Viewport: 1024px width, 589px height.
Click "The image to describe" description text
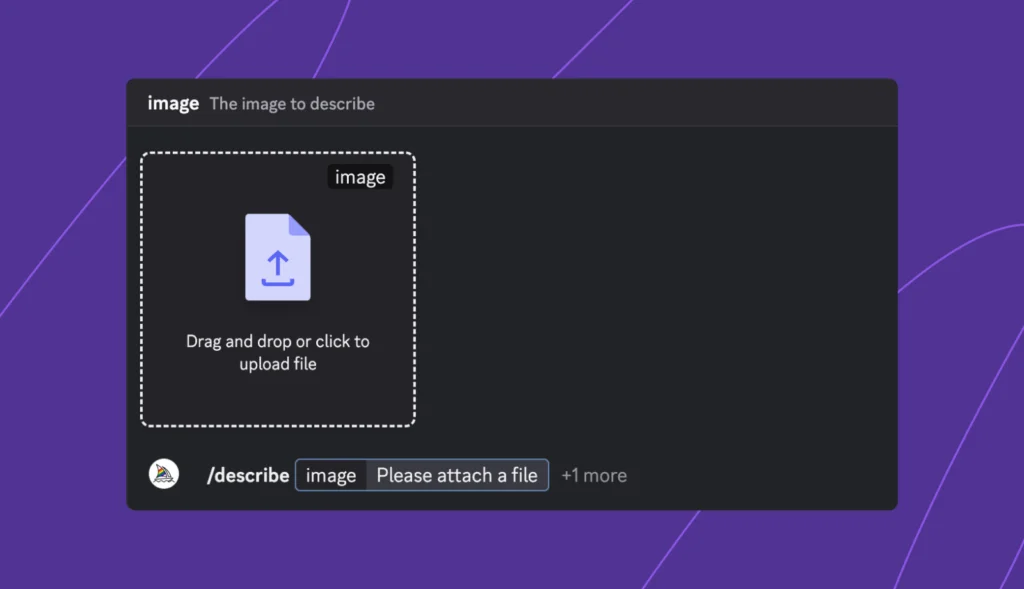pyautogui.click(x=292, y=103)
